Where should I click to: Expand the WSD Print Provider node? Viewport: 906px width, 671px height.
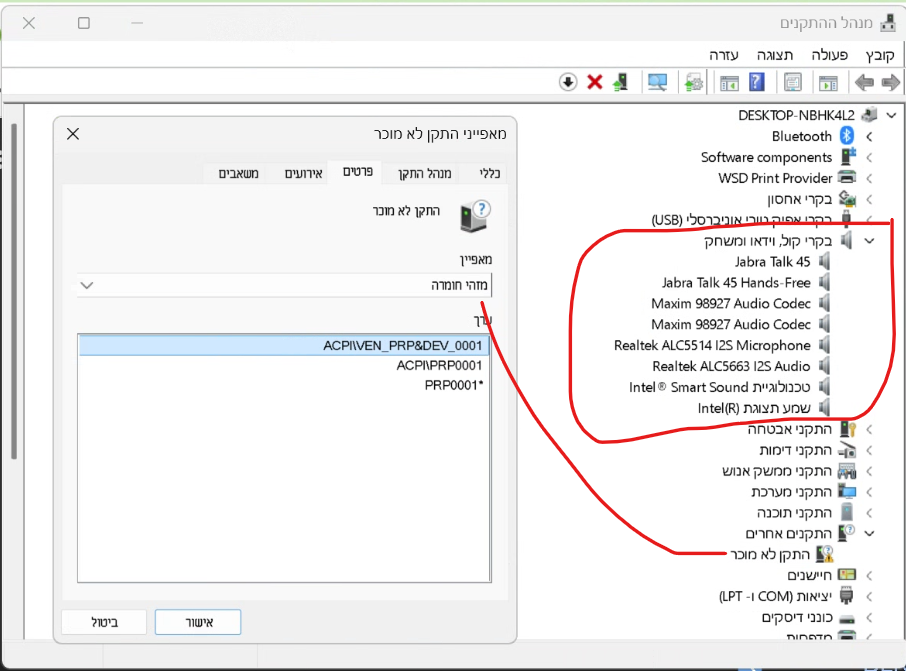click(x=869, y=178)
